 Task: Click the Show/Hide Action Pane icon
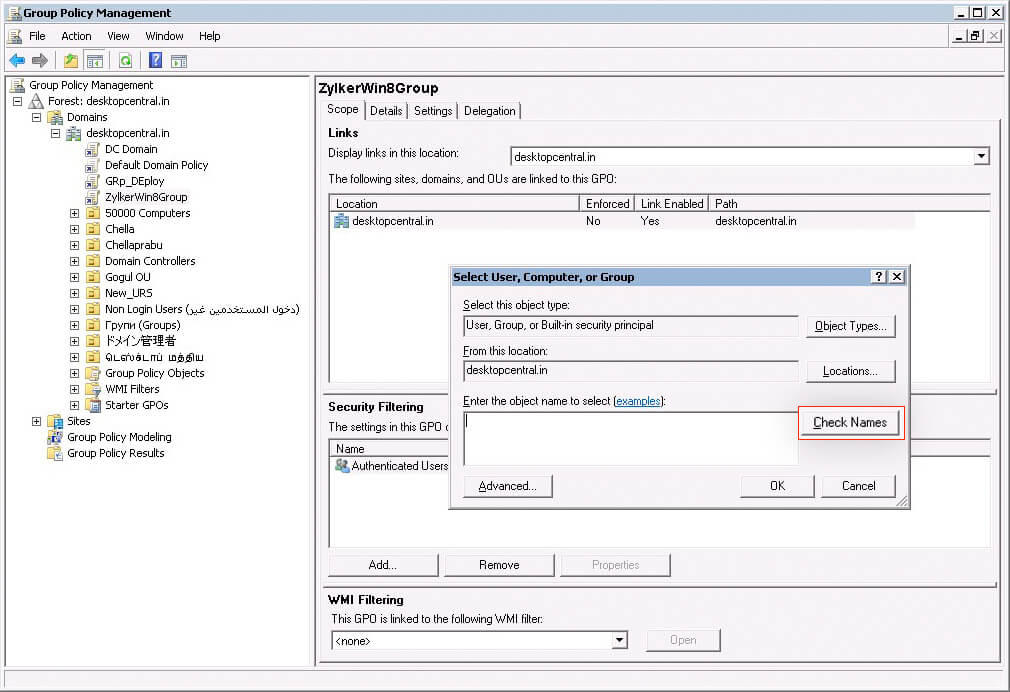(180, 59)
